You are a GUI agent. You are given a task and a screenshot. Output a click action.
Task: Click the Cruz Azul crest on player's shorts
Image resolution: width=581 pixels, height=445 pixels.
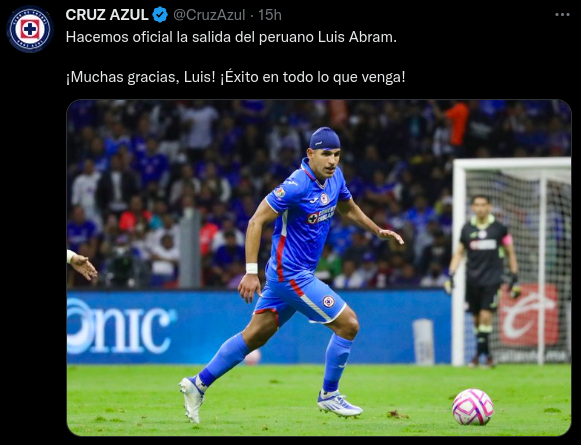[328, 302]
